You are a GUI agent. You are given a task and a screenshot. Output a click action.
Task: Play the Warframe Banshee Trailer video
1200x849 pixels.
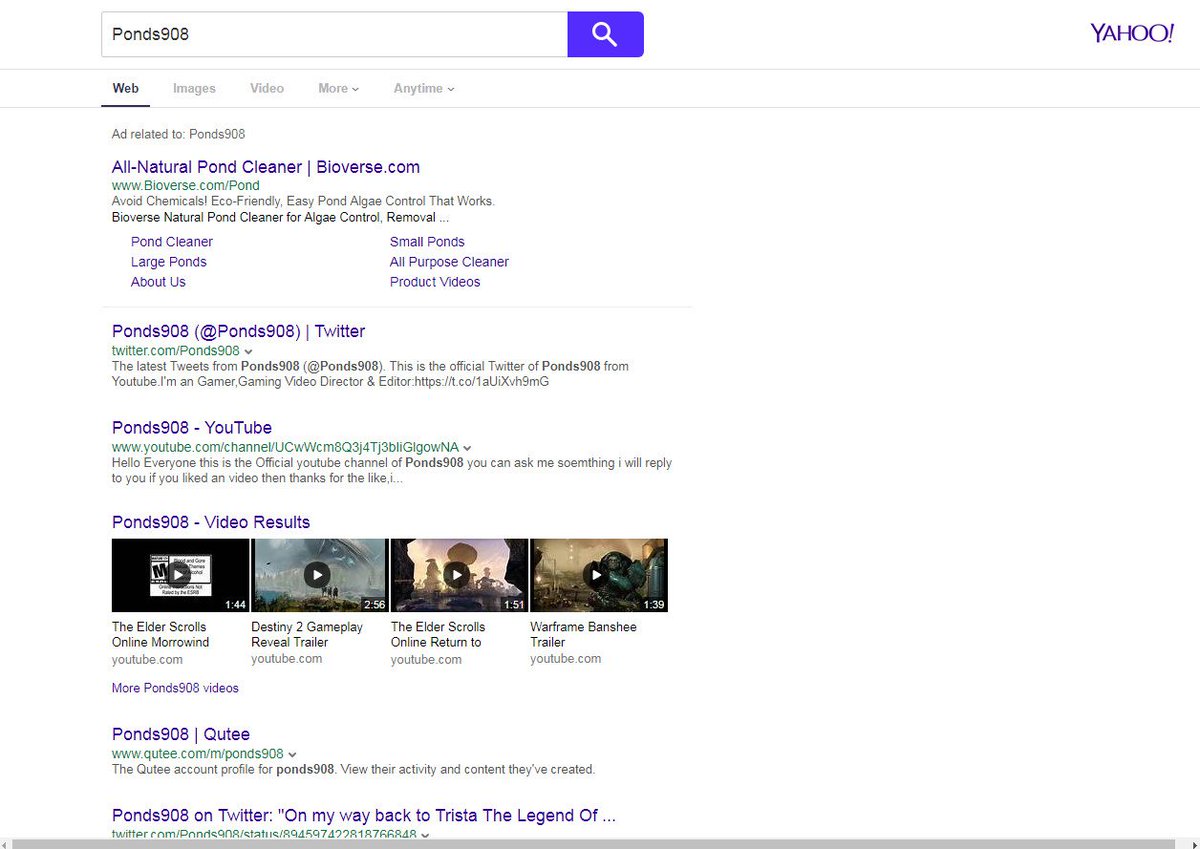coord(598,575)
